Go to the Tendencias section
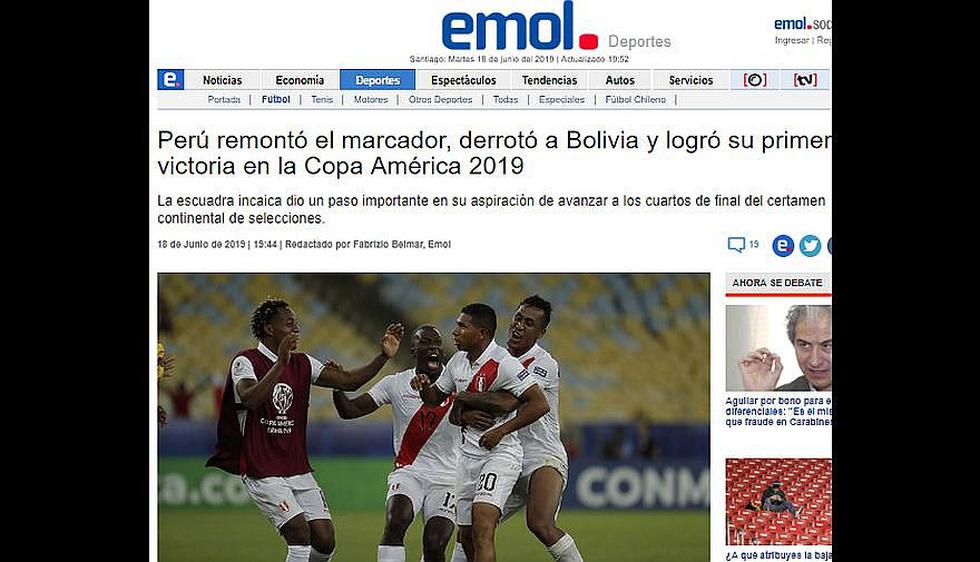The image size is (980, 562). pos(549,80)
